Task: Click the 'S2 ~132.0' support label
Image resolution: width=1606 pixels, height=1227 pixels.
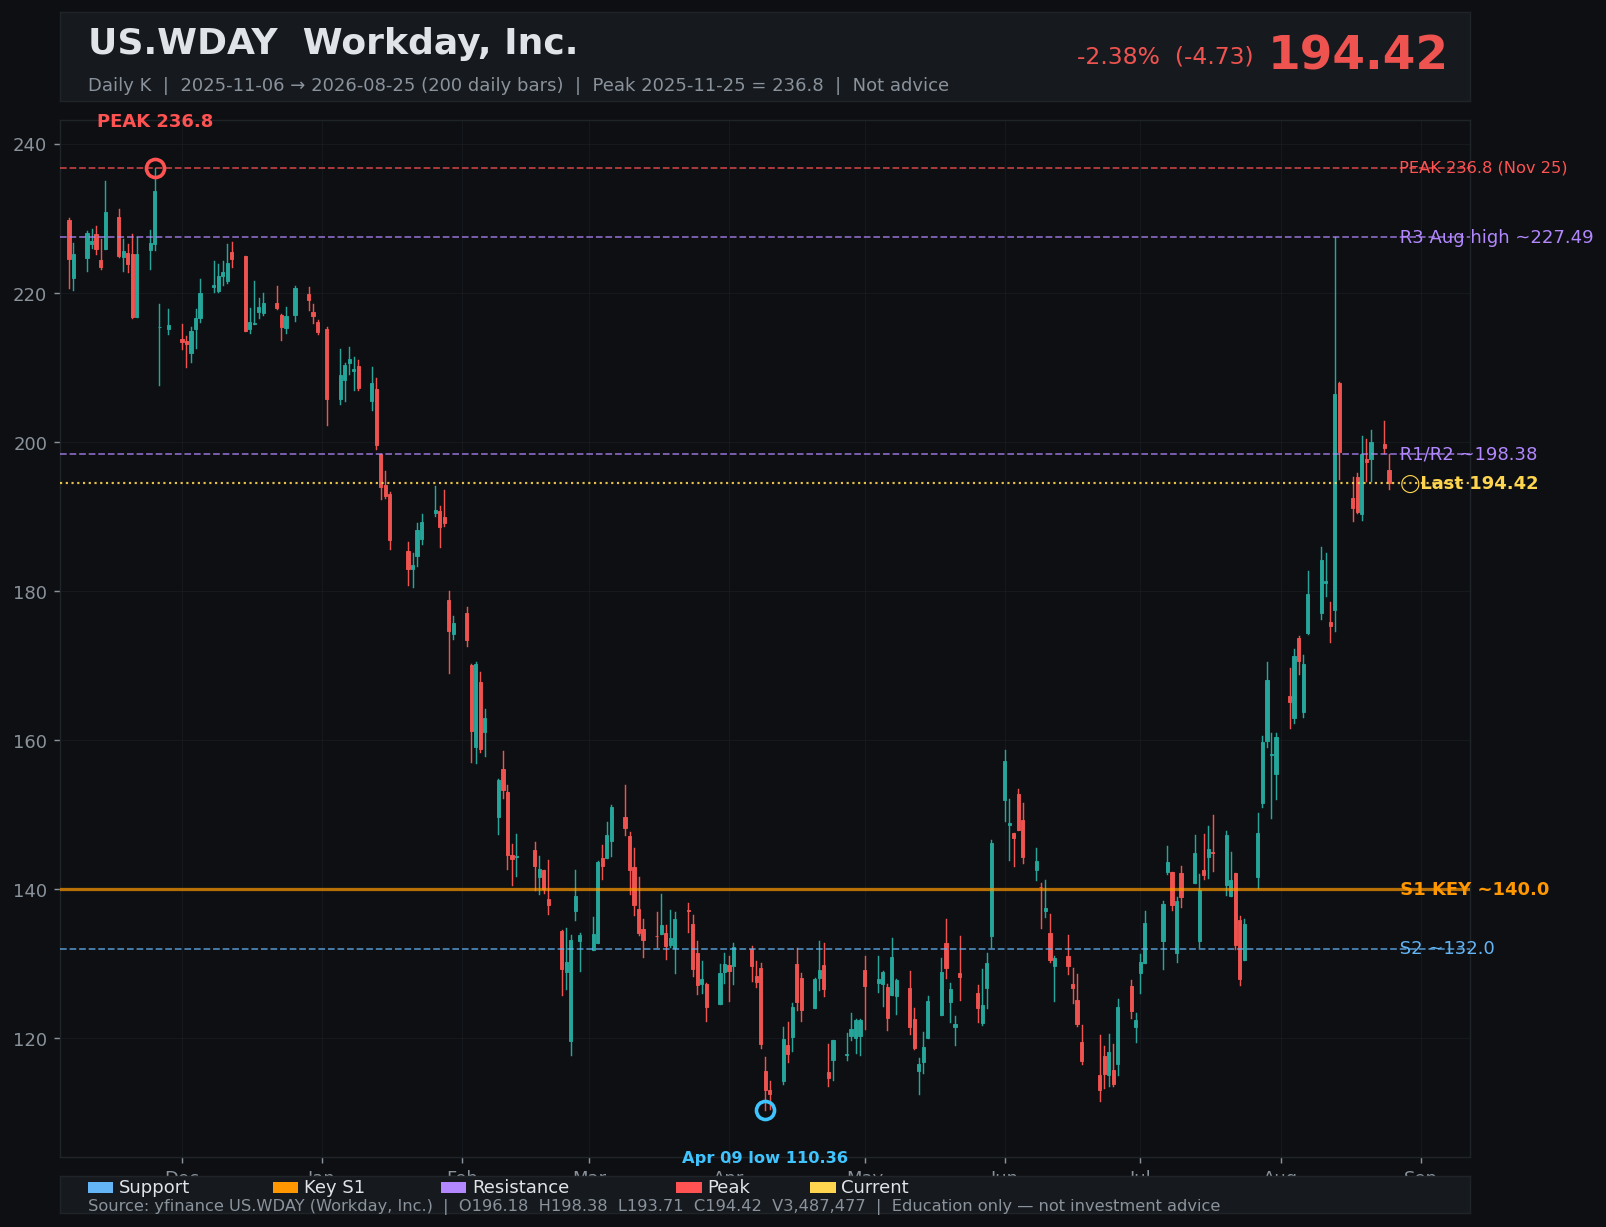Action: click(1447, 948)
